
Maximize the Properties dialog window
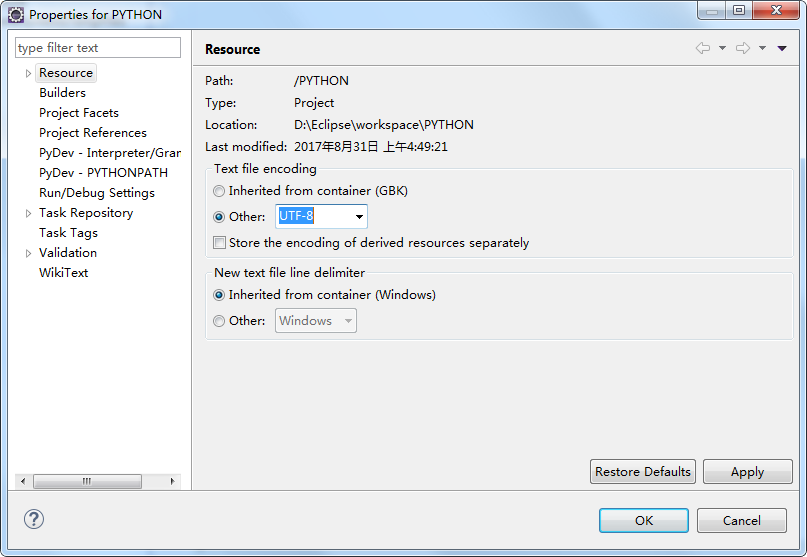click(739, 10)
